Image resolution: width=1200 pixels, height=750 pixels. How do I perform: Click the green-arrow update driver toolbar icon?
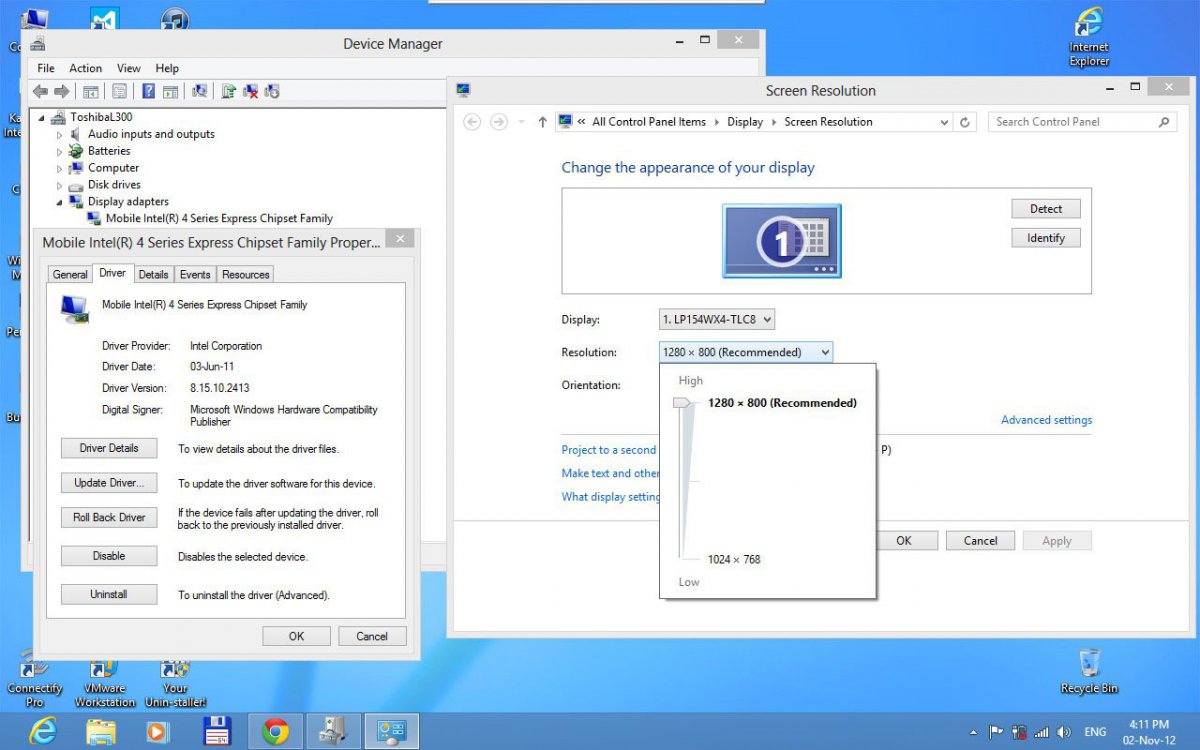pyautogui.click(x=229, y=91)
